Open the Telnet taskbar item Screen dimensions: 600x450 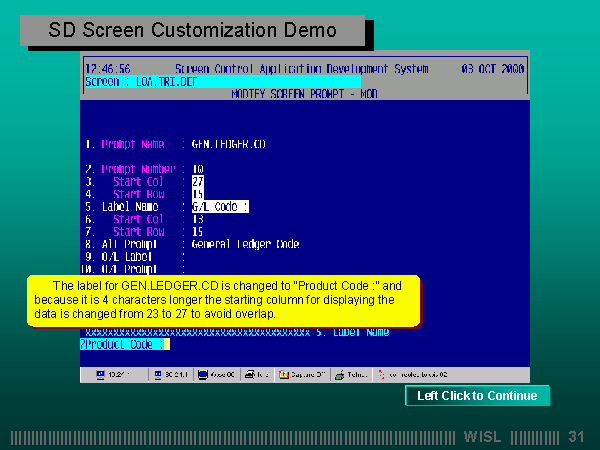(353, 375)
